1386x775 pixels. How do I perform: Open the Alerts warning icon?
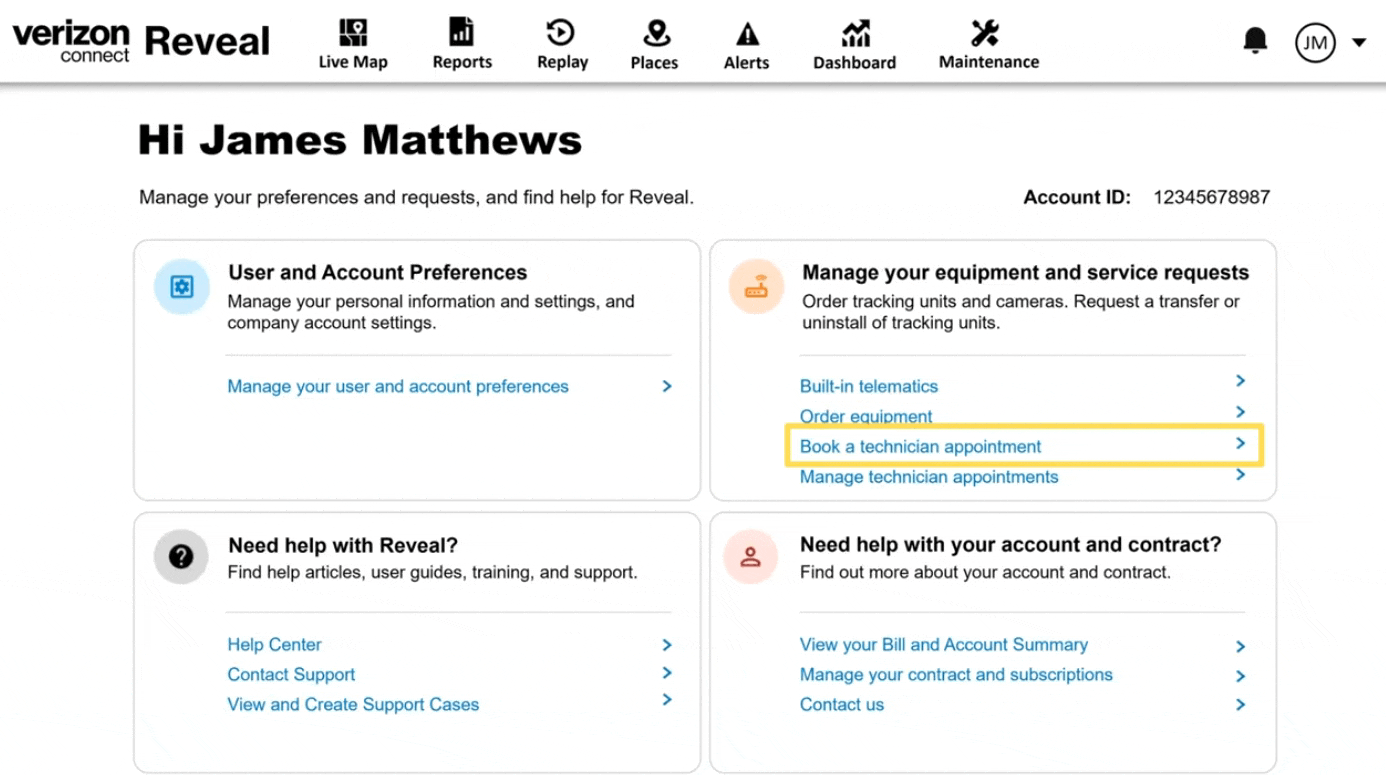tap(747, 34)
